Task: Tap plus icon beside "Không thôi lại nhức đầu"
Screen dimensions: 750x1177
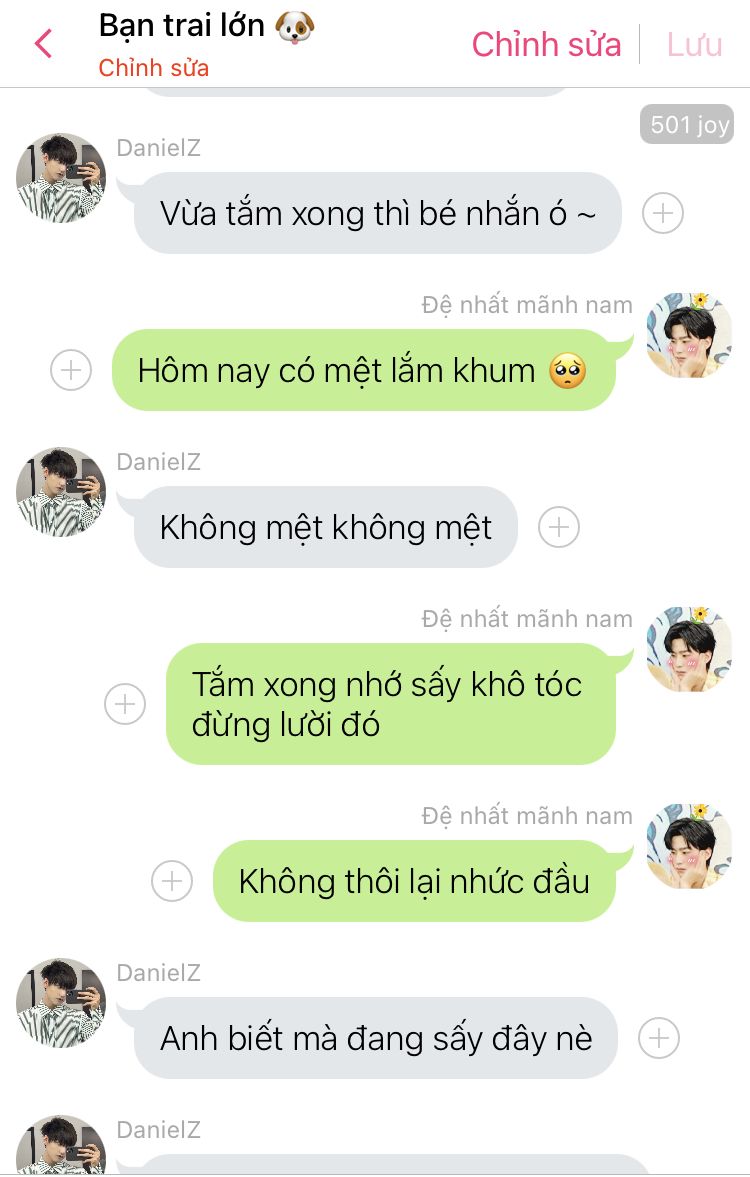Action: (x=172, y=880)
